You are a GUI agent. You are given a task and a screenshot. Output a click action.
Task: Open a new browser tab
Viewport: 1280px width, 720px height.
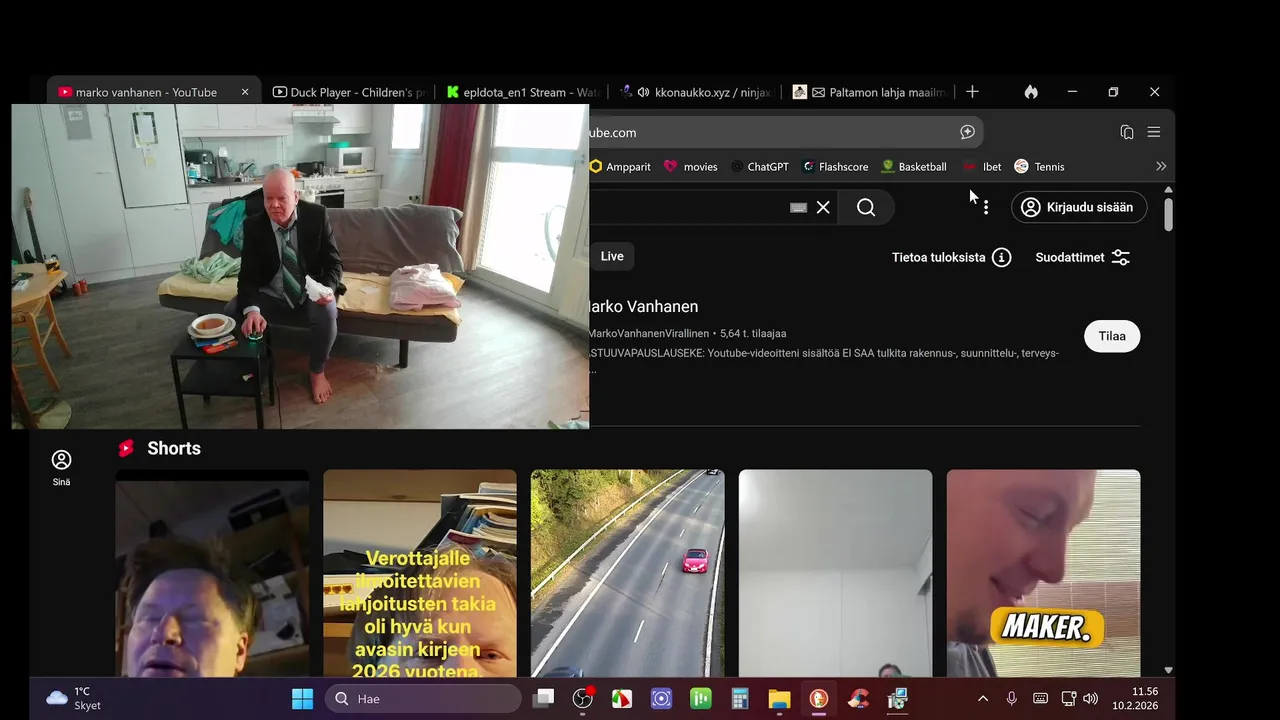point(972,92)
